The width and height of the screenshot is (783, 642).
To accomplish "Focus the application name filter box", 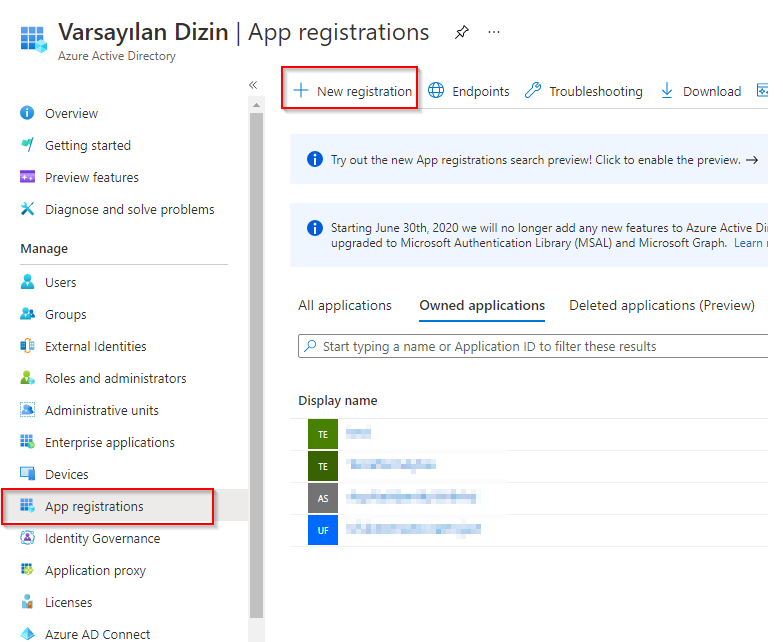I will point(533,346).
